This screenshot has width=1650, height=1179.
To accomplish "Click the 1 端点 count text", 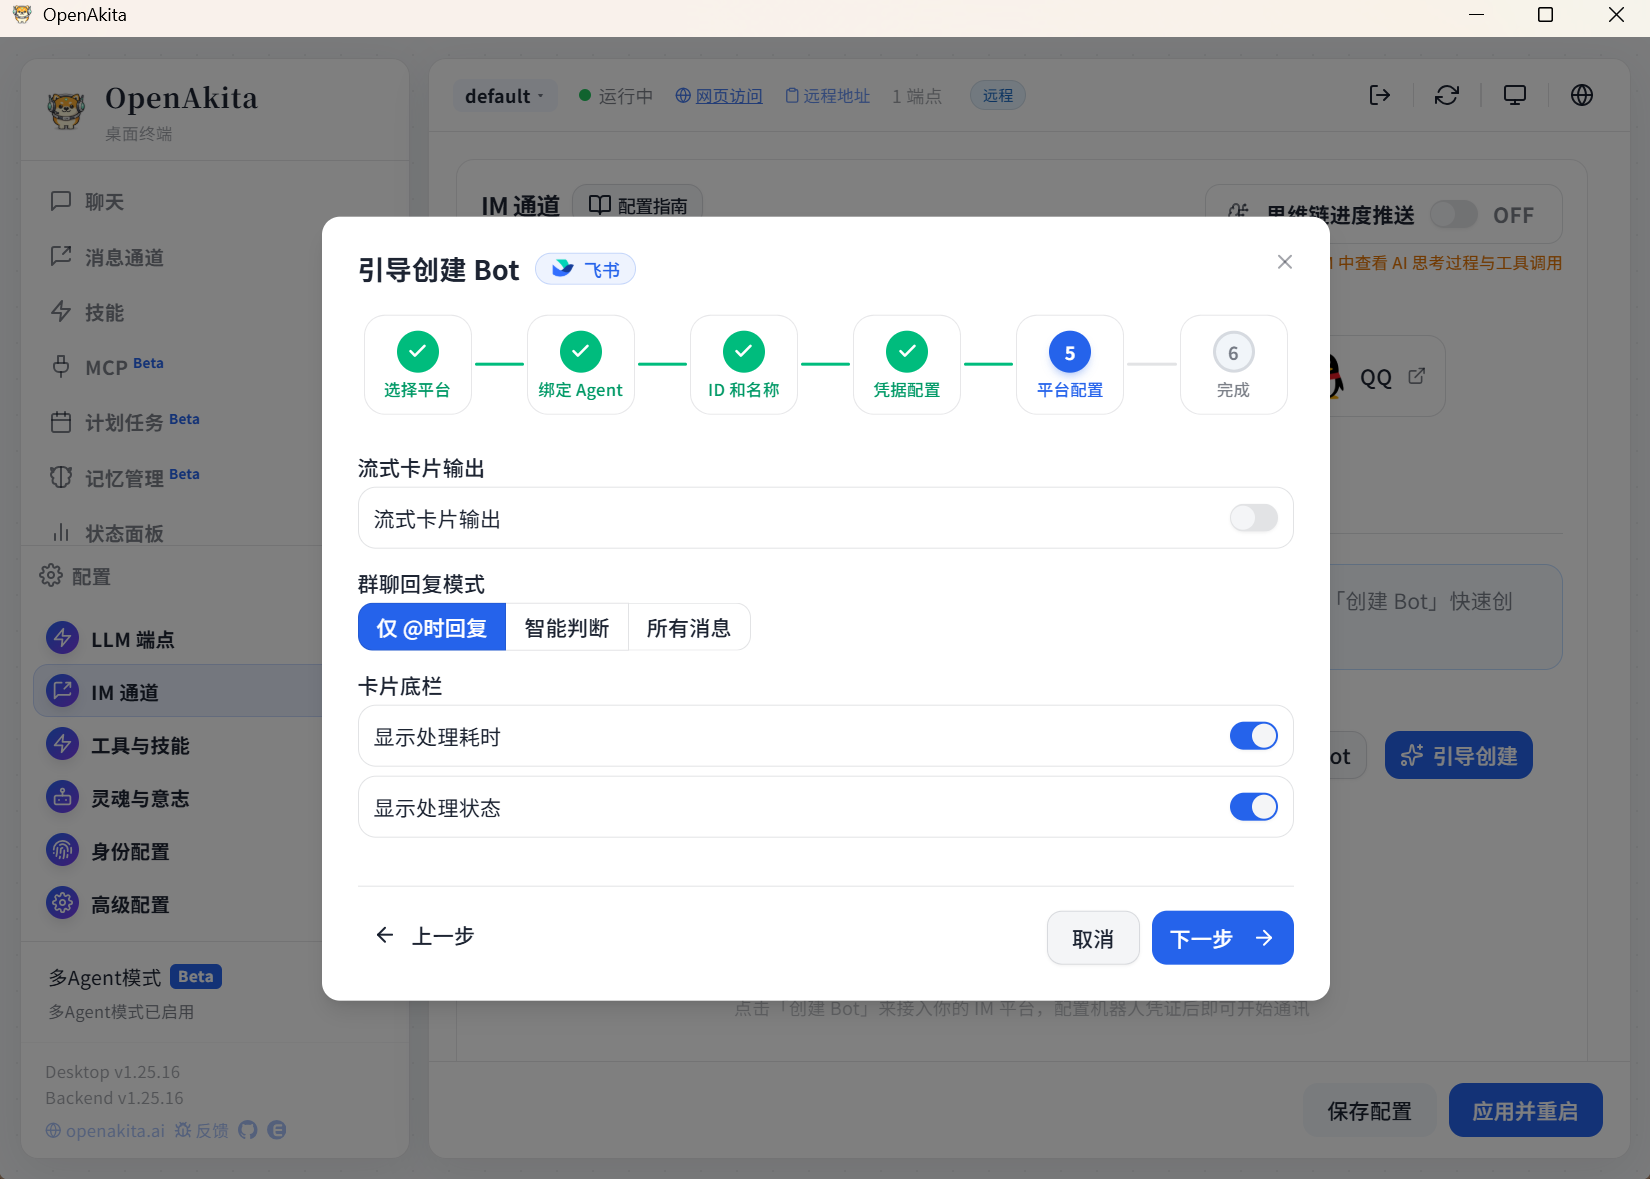I will pos(917,96).
